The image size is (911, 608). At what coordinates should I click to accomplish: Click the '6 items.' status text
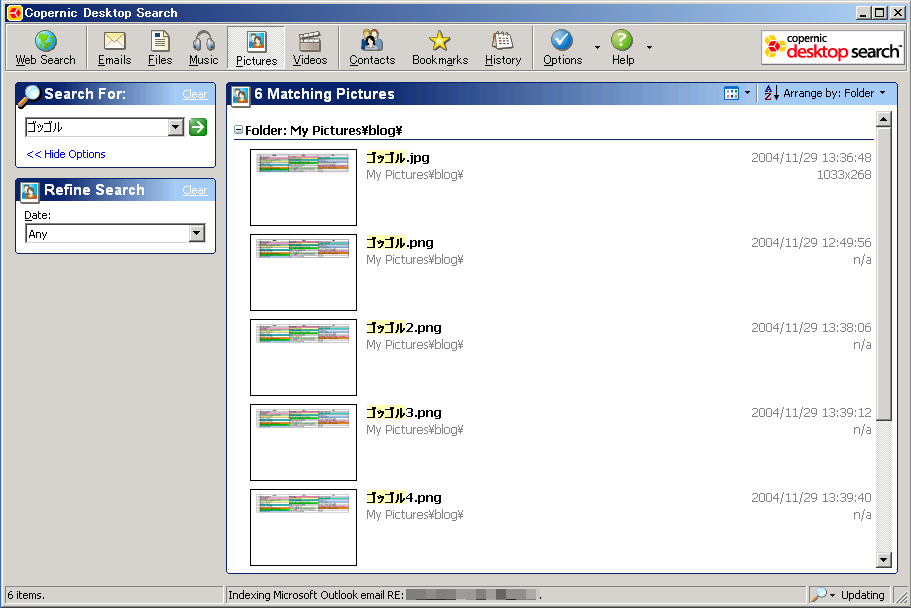(26, 595)
